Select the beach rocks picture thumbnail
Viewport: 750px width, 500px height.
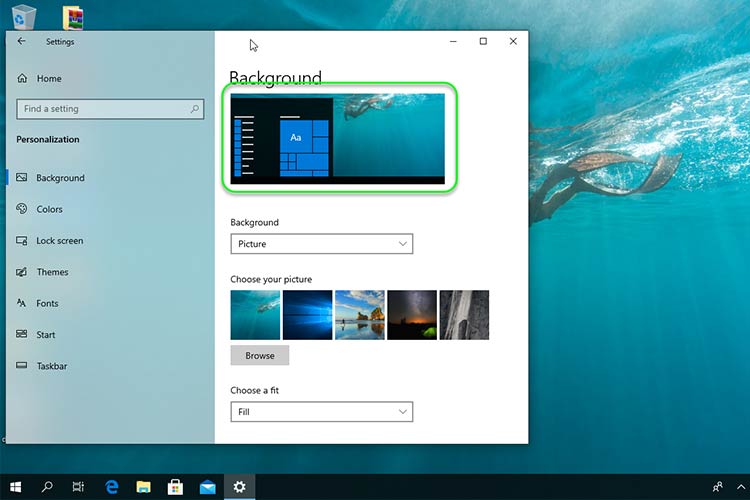point(360,315)
